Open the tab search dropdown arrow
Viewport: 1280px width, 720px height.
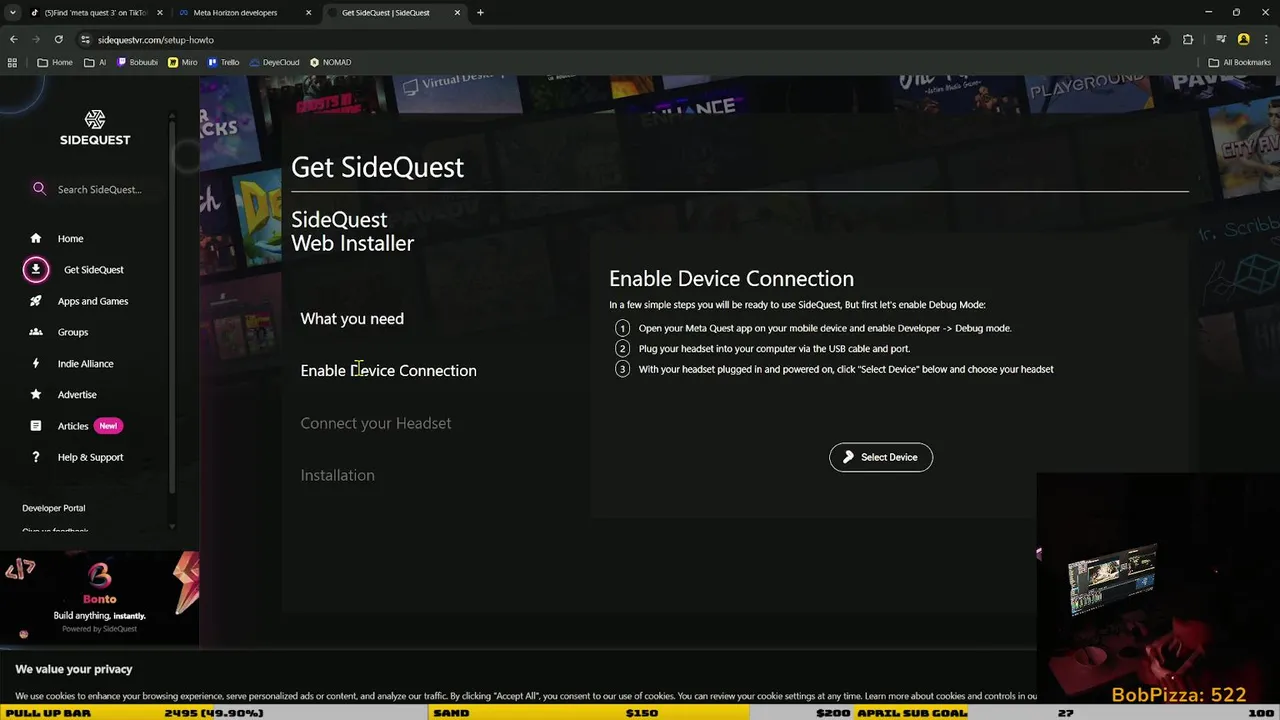click(x=12, y=13)
